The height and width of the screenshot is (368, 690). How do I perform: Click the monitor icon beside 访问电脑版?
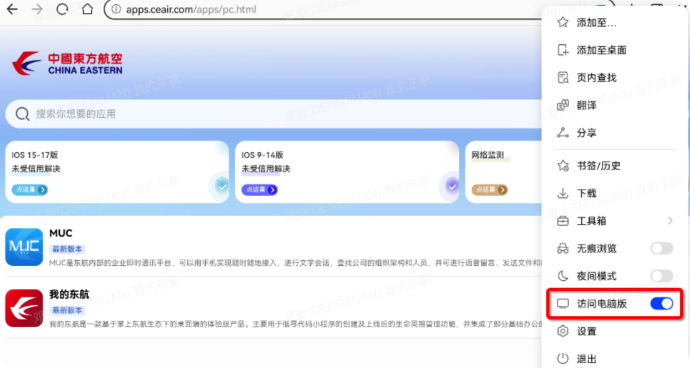pos(563,303)
